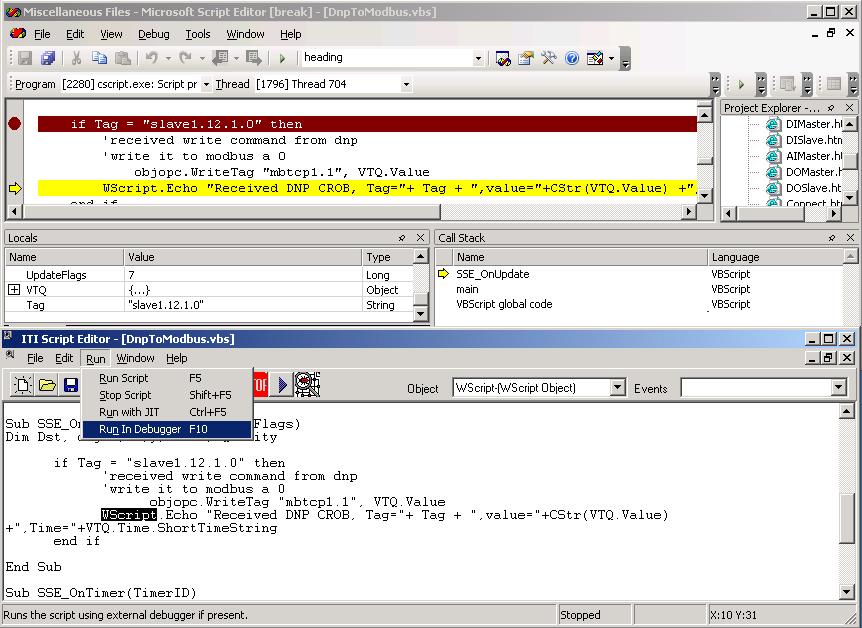This screenshot has width=862, height=628.
Task: Expand the VTQ object in Locals
Action: [x=14, y=290]
